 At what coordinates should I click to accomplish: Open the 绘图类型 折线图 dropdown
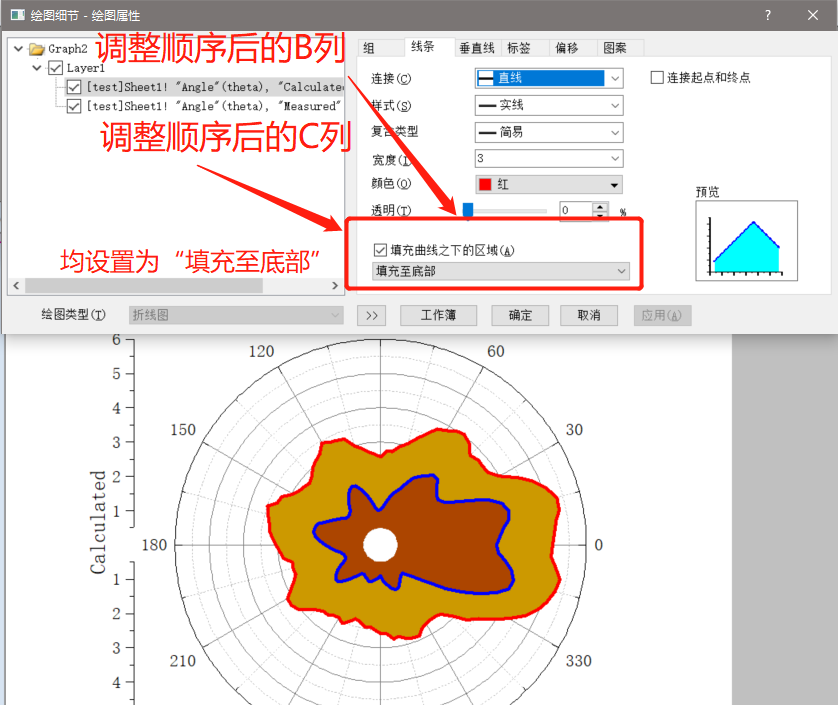pyautogui.click(x=236, y=315)
